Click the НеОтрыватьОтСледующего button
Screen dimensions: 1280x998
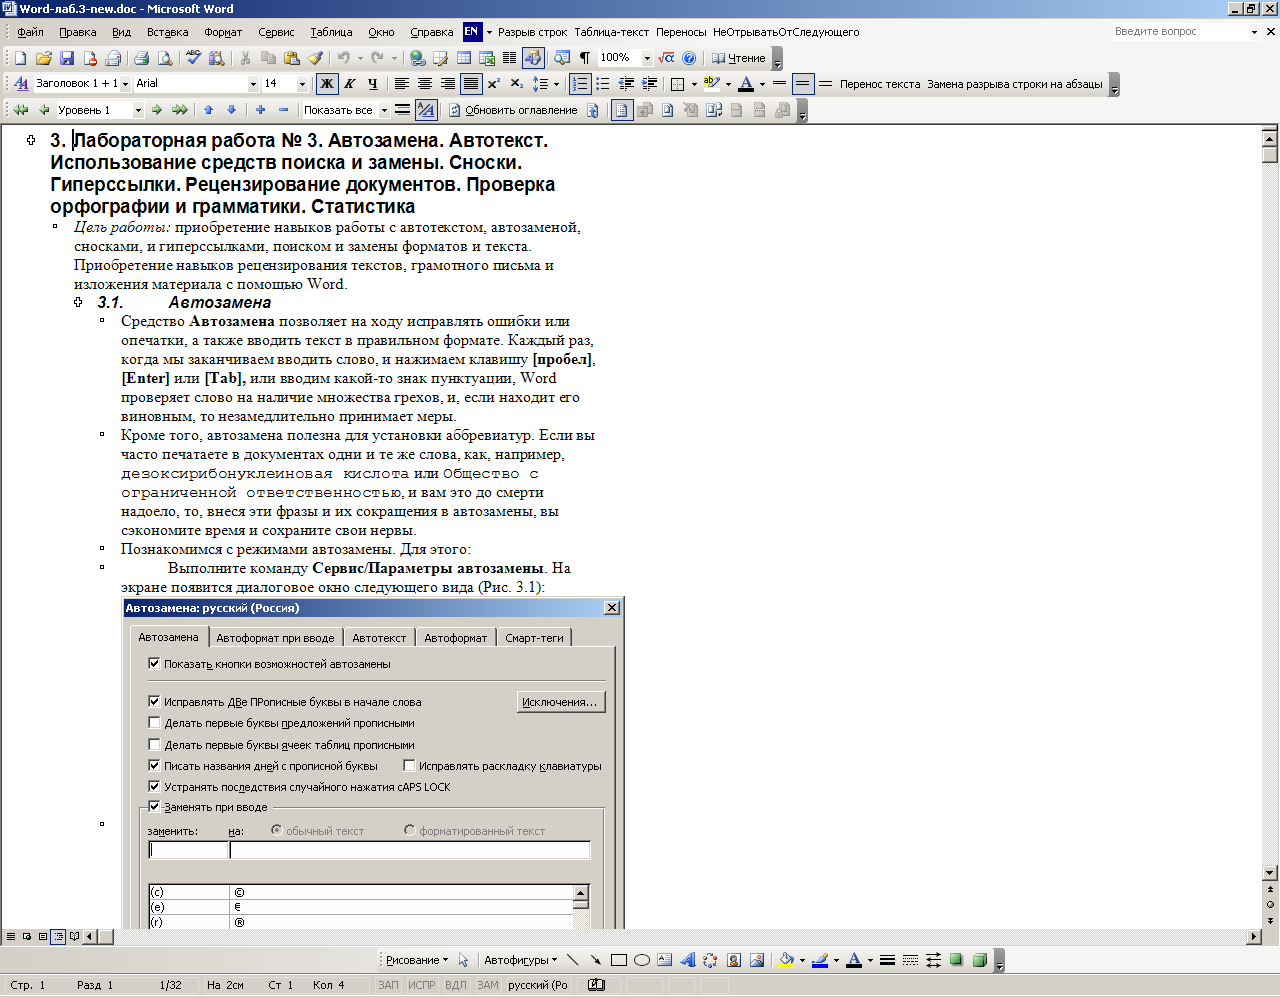coord(786,32)
